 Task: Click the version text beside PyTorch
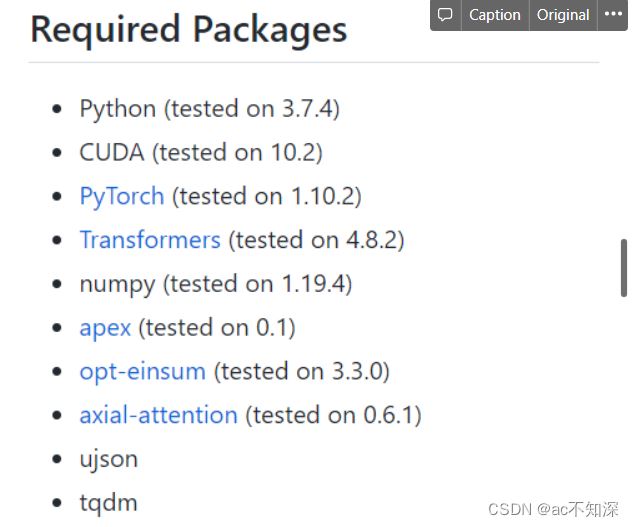pyautogui.click(x=267, y=197)
